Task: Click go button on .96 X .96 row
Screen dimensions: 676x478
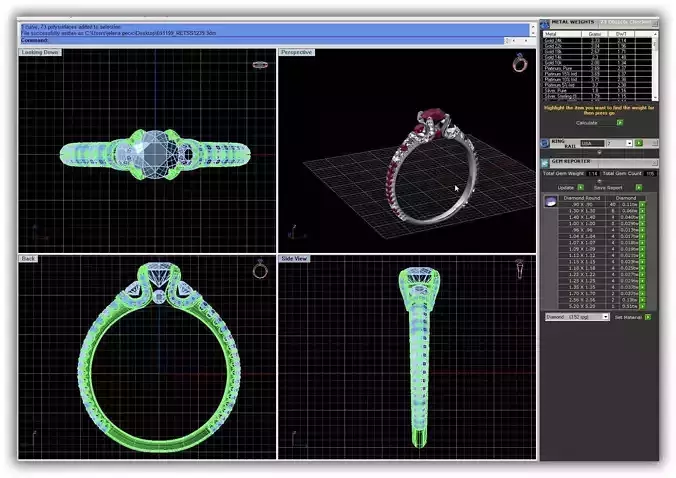Action: point(642,230)
